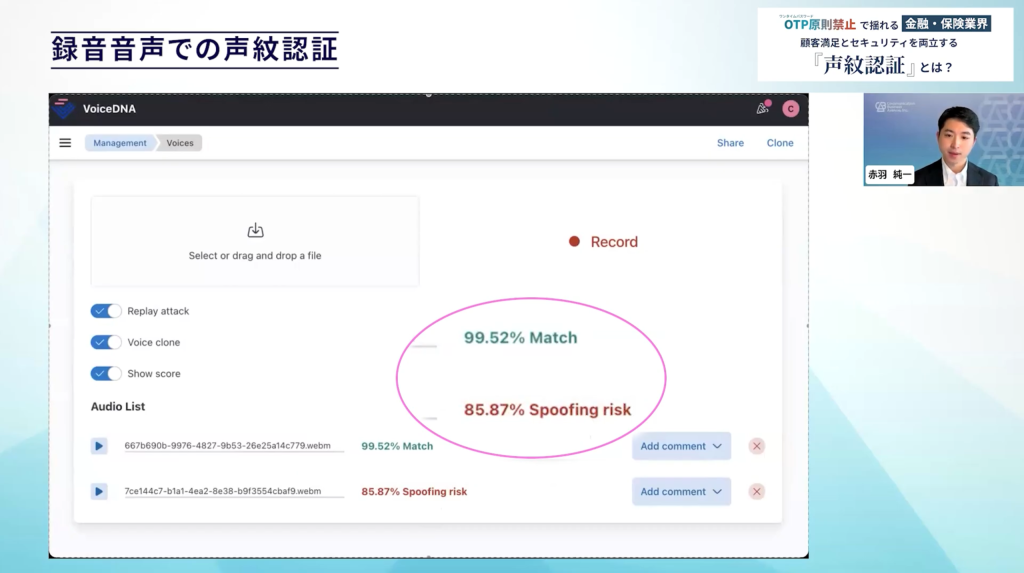
Task: Open Add comment dropdown for 667b690b file
Action: (x=681, y=446)
